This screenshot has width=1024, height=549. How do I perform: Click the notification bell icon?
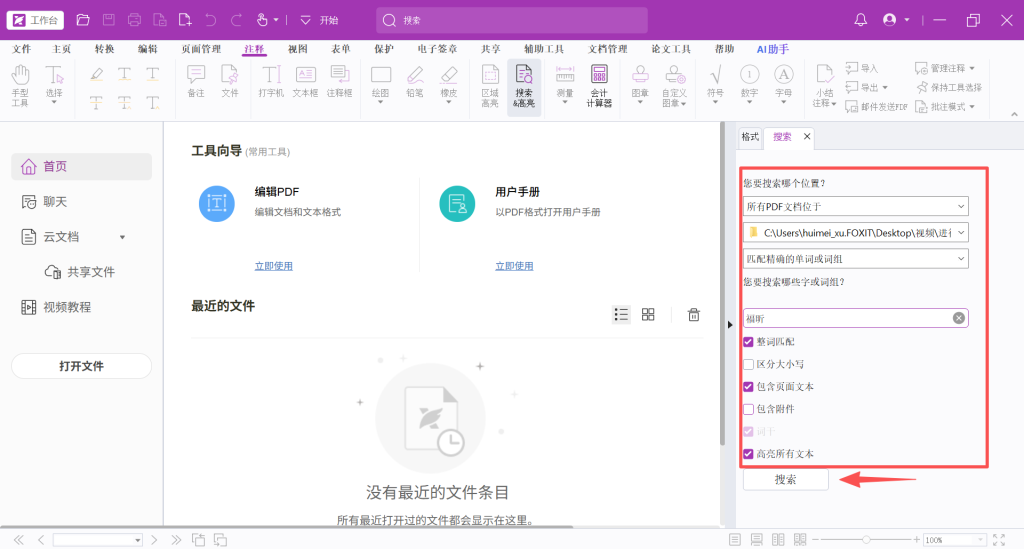[861, 20]
